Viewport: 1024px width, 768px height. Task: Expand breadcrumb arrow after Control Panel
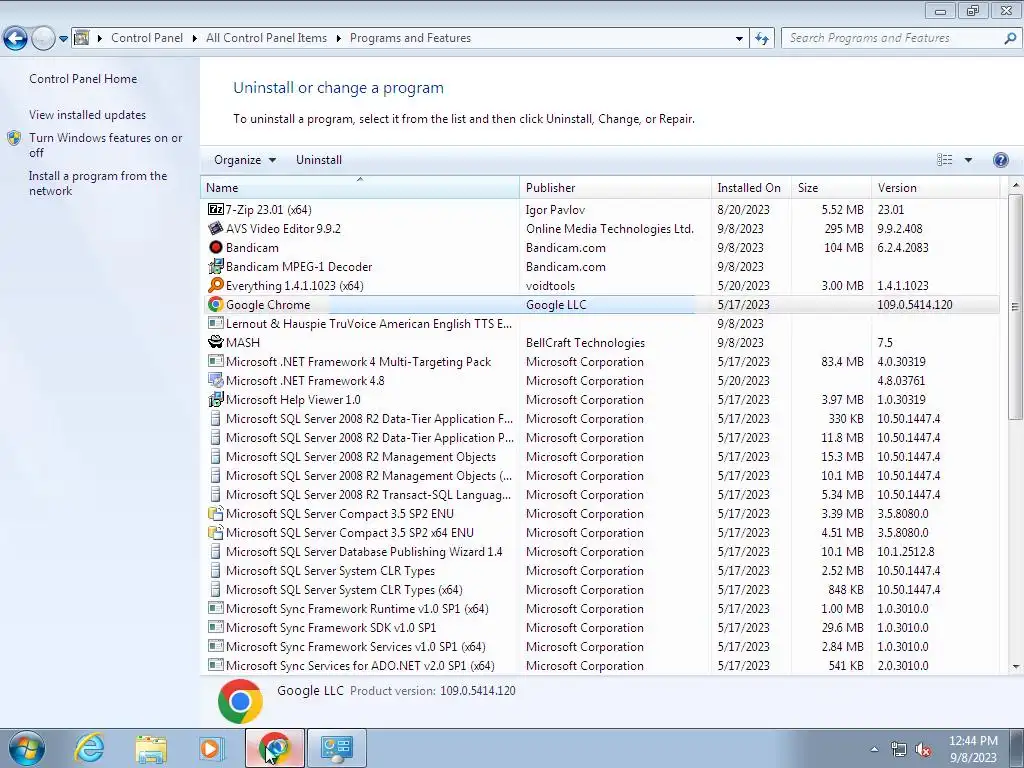pyautogui.click(x=195, y=38)
